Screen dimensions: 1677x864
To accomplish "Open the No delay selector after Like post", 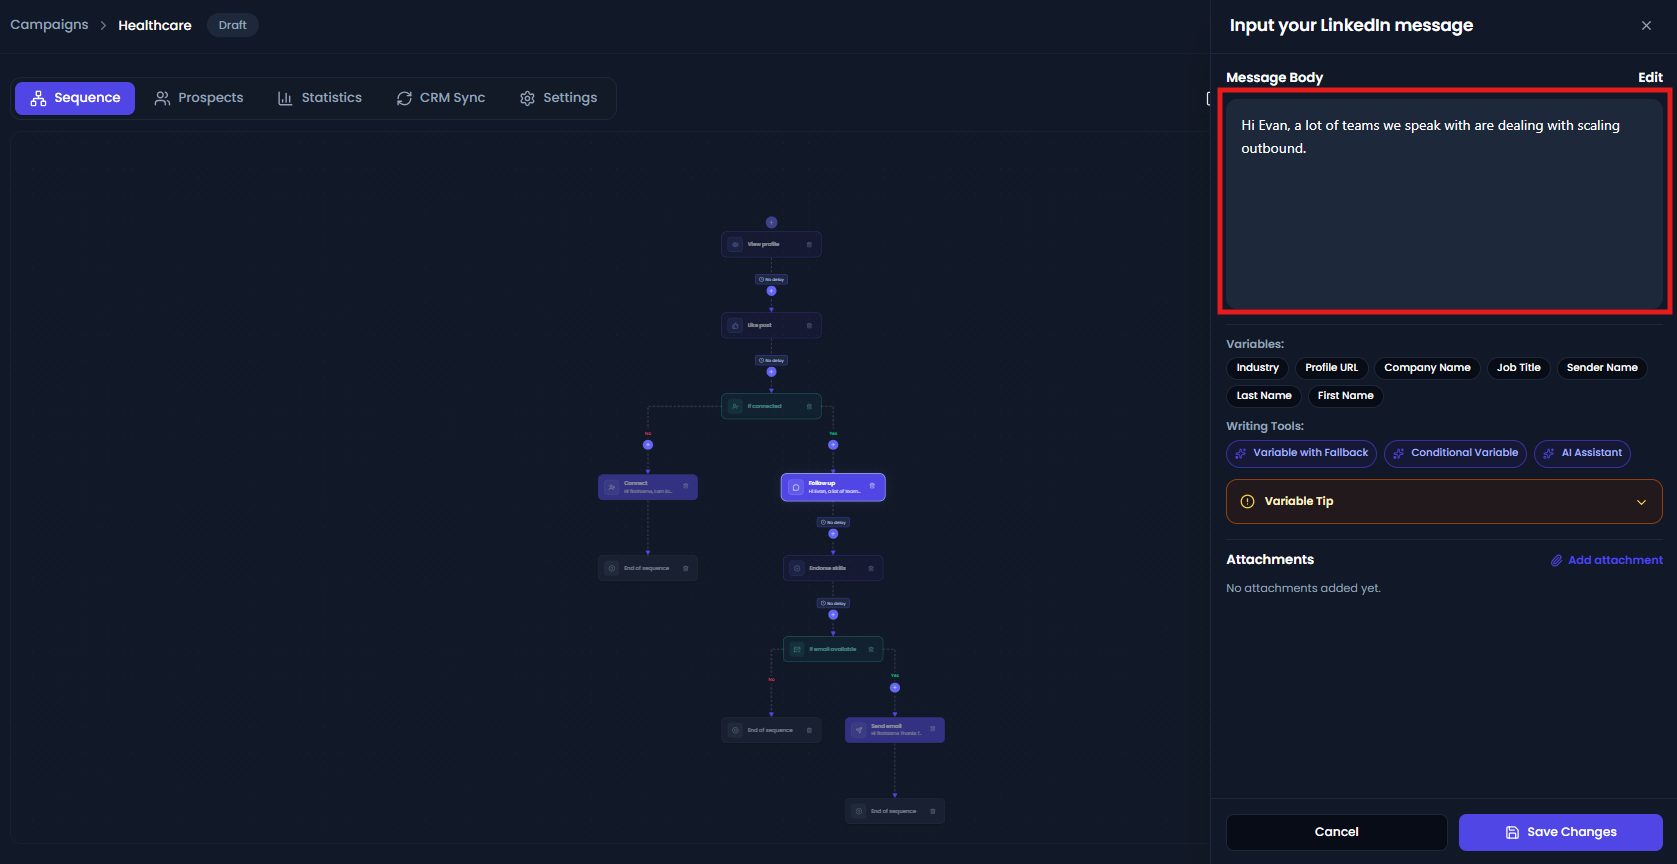I will (x=771, y=360).
